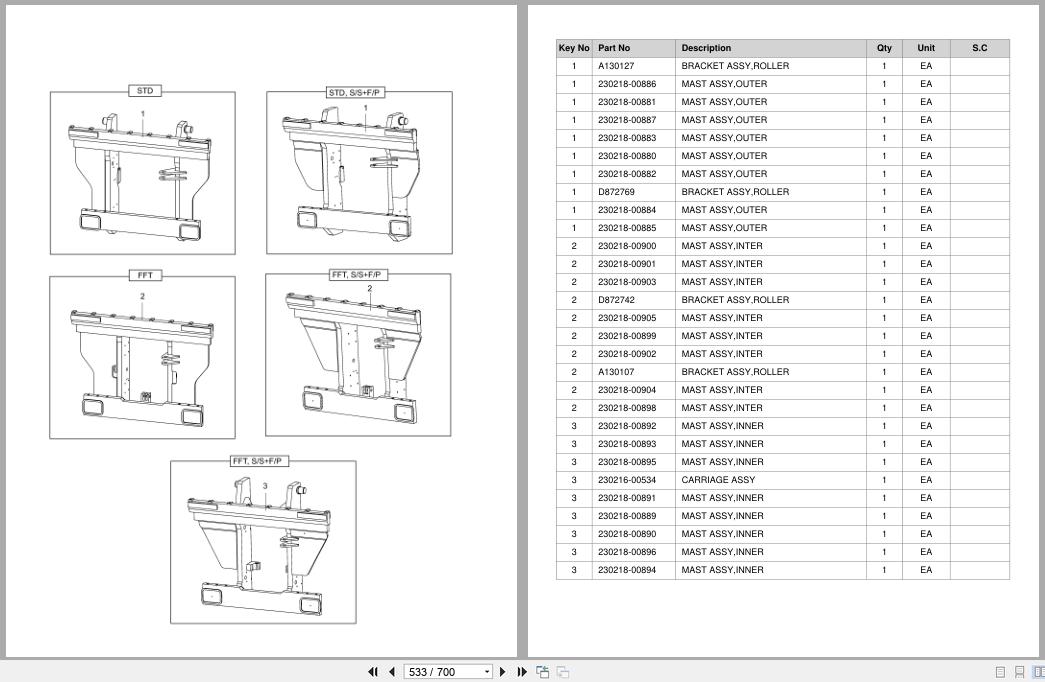Click the Key No column header
The height and width of the screenshot is (682, 1045).
574,48
